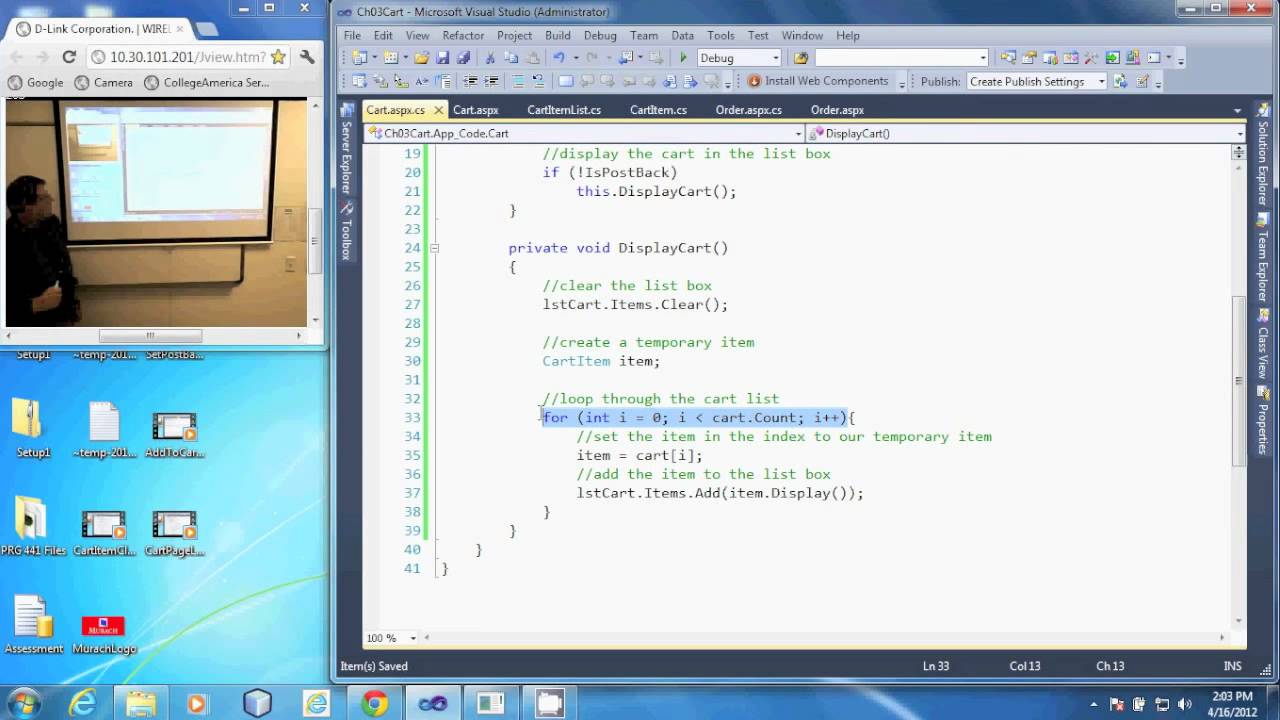Click the Save All icon

coord(463,58)
